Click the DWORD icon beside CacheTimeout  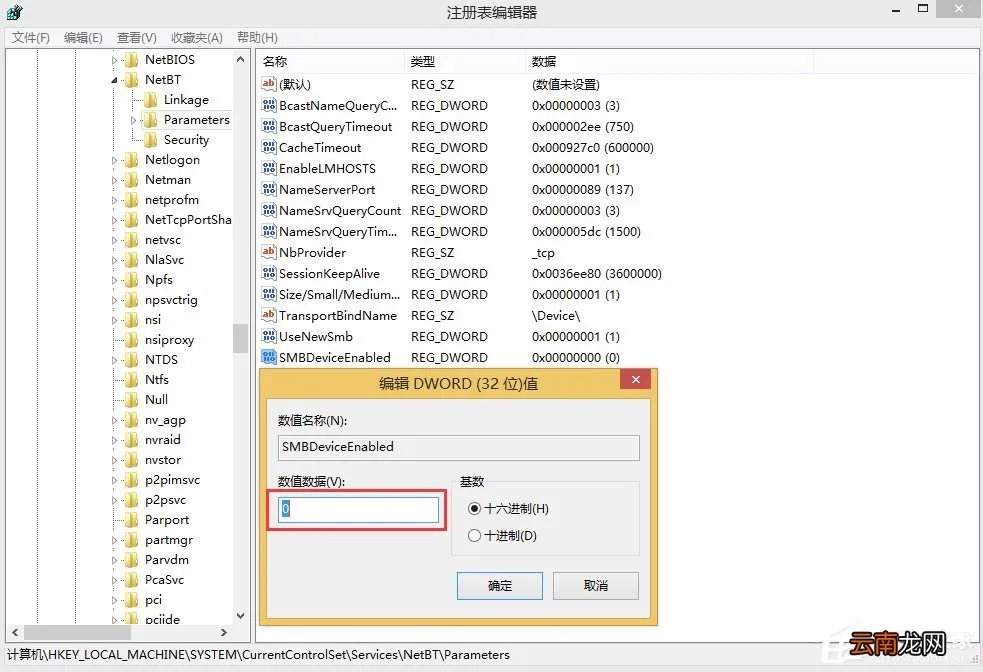pos(267,147)
